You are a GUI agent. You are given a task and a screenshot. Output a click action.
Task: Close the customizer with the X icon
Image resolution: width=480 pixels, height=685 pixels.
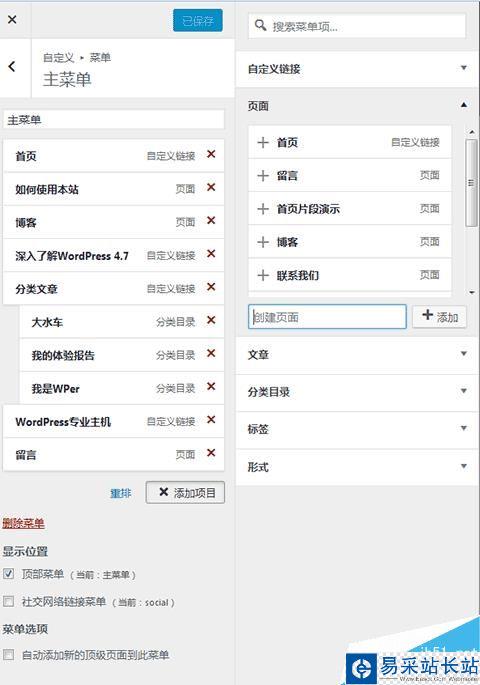[x=12, y=19]
